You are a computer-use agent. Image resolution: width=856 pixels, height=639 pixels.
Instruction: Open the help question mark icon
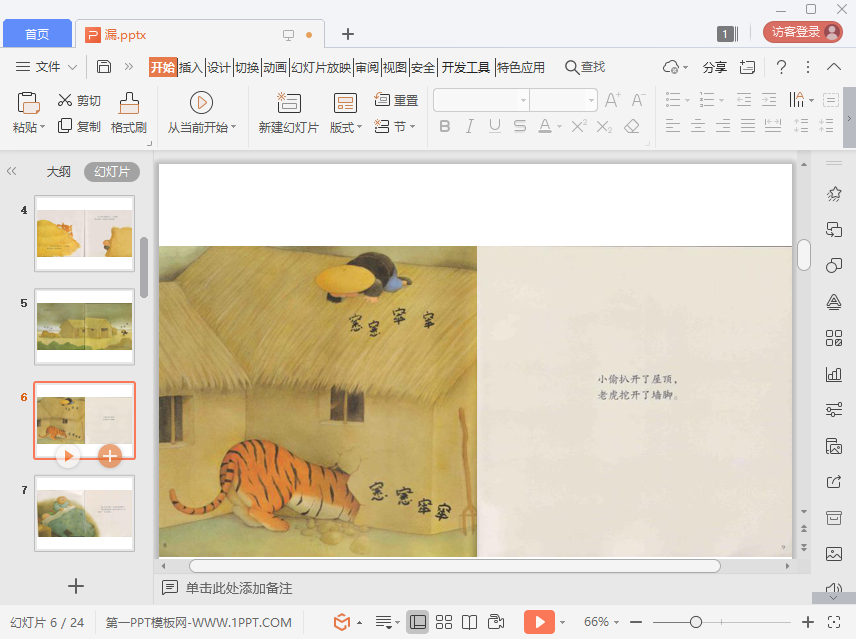click(781, 67)
